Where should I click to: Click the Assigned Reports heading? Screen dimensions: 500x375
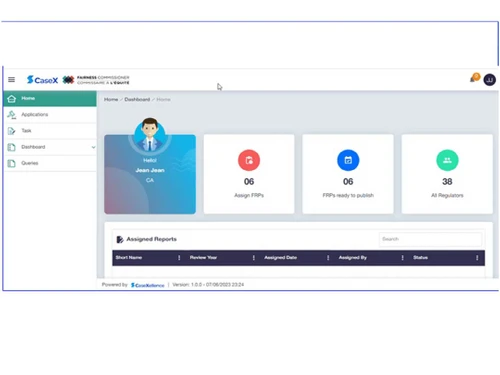pos(151,239)
